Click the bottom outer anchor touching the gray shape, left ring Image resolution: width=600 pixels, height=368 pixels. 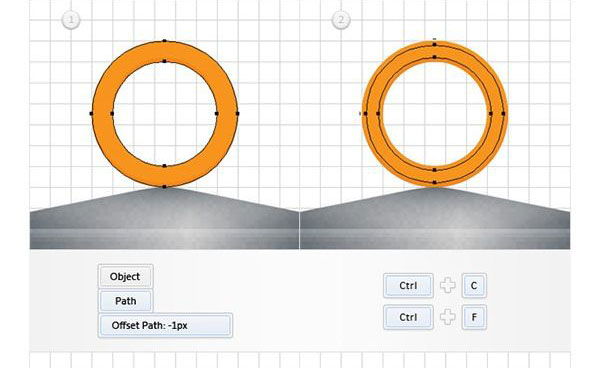click(x=165, y=187)
